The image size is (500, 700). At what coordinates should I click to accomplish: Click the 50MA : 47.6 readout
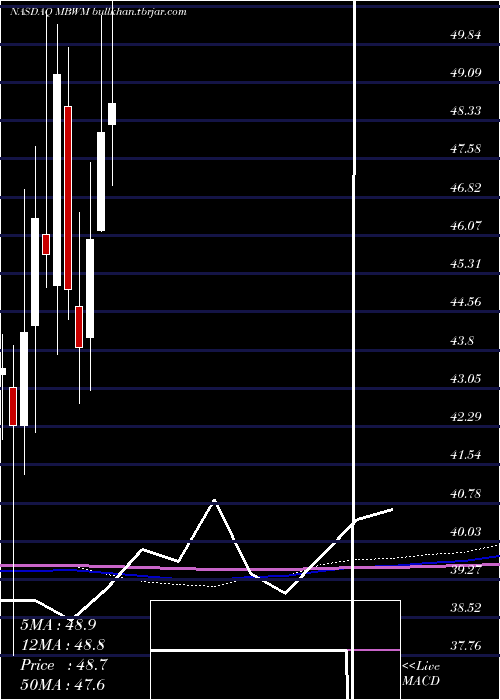pos(63,685)
